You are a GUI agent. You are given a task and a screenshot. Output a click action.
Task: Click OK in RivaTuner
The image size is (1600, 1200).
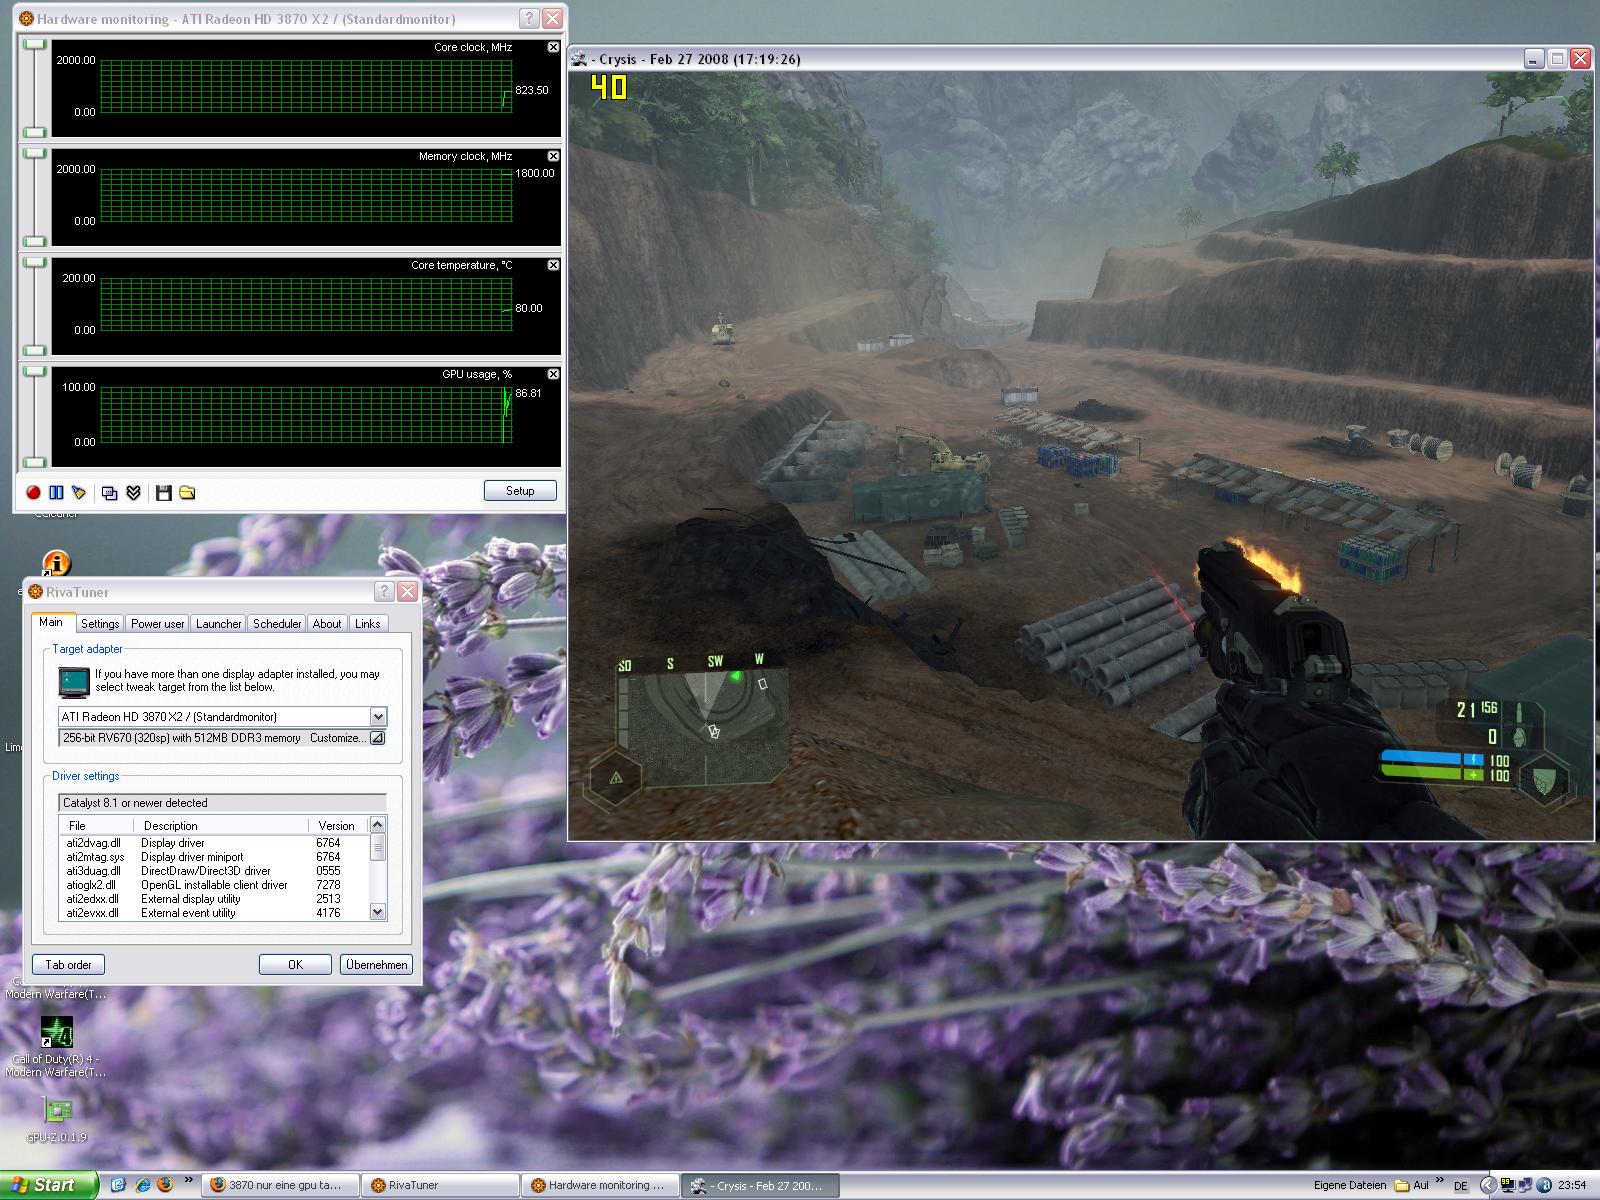click(295, 965)
